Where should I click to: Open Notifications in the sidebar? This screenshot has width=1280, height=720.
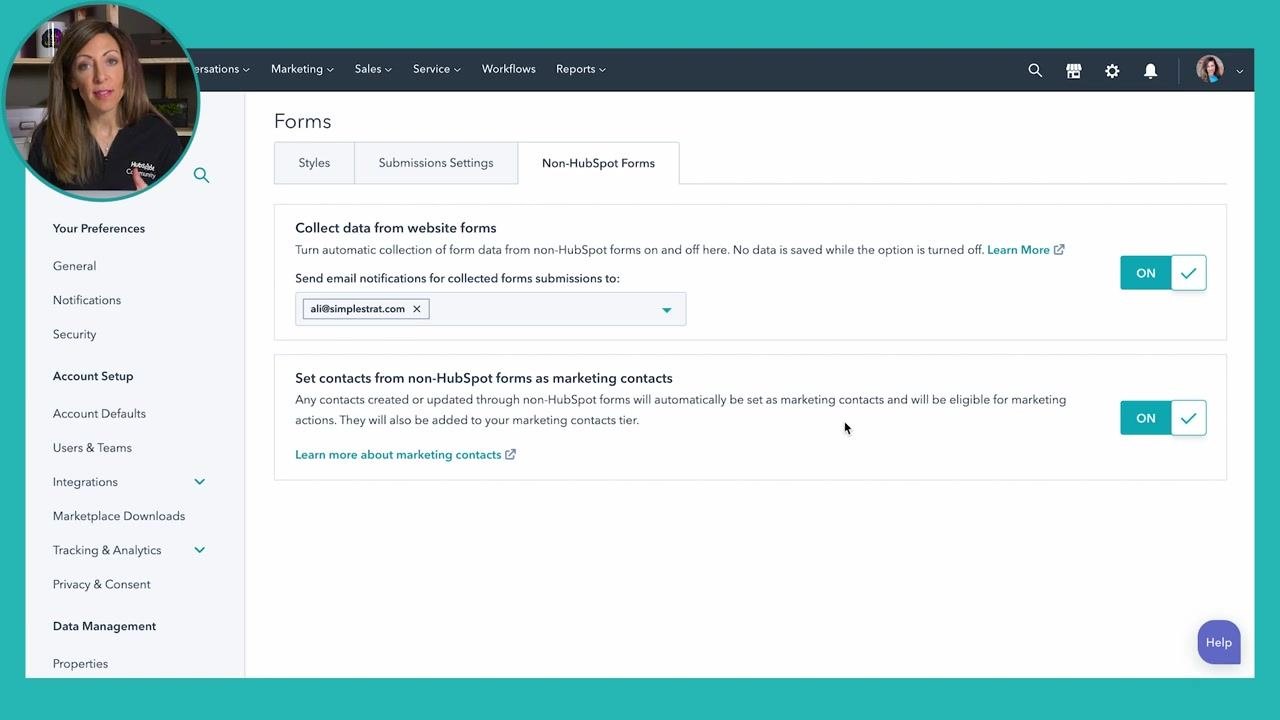point(87,300)
